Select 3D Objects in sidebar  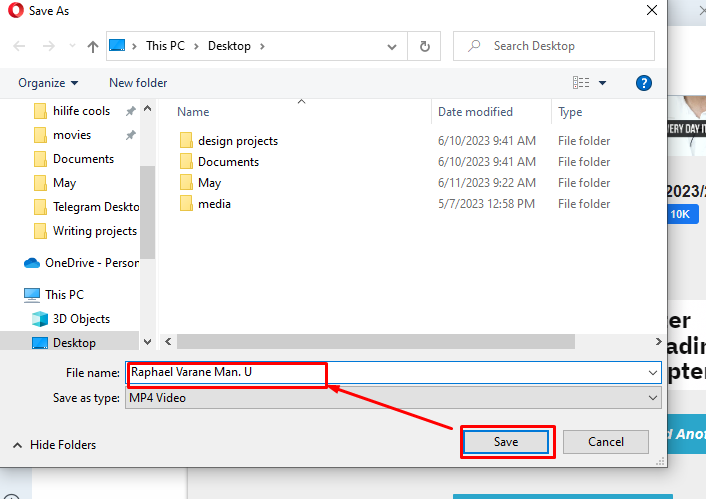click(x=81, y=319)
